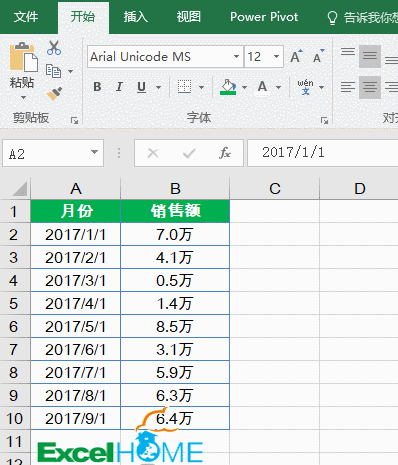
Task: Toggle left text alignment
Action: 348,87
